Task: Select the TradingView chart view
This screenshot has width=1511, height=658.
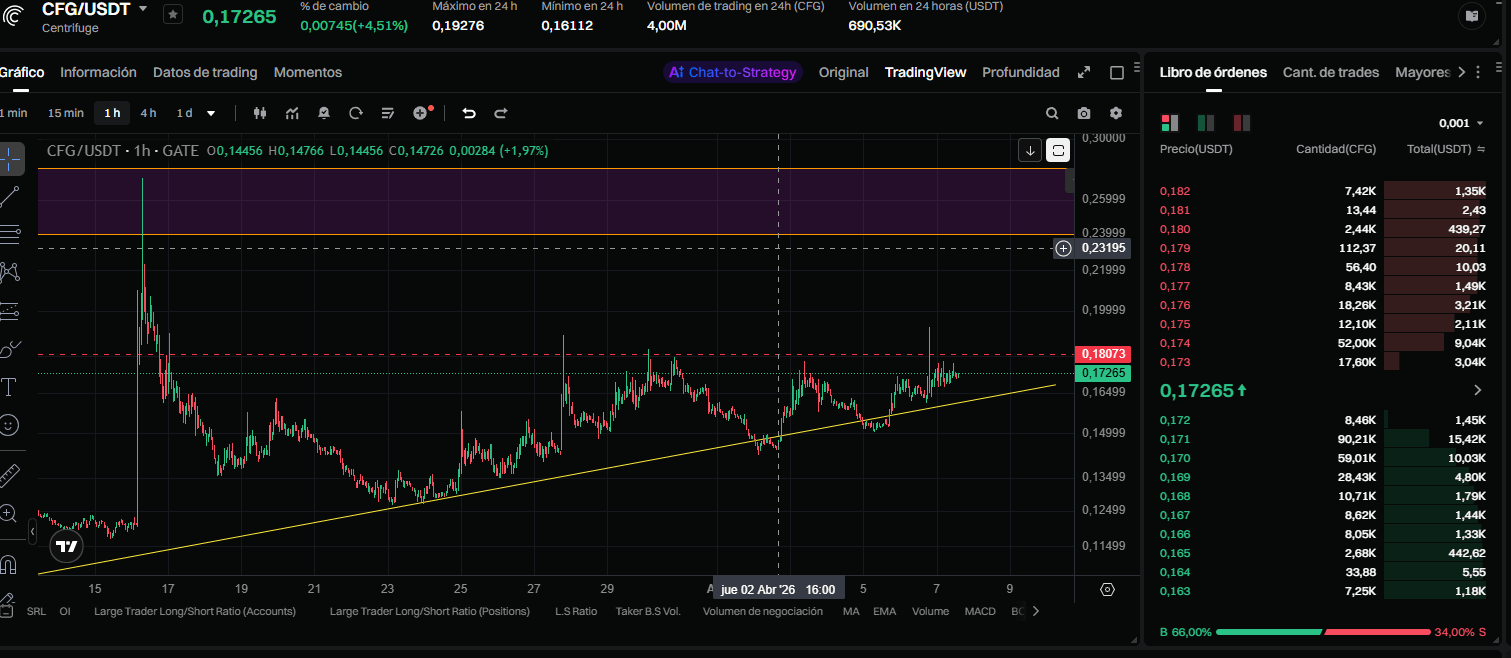Action: (x=926, y=72)
